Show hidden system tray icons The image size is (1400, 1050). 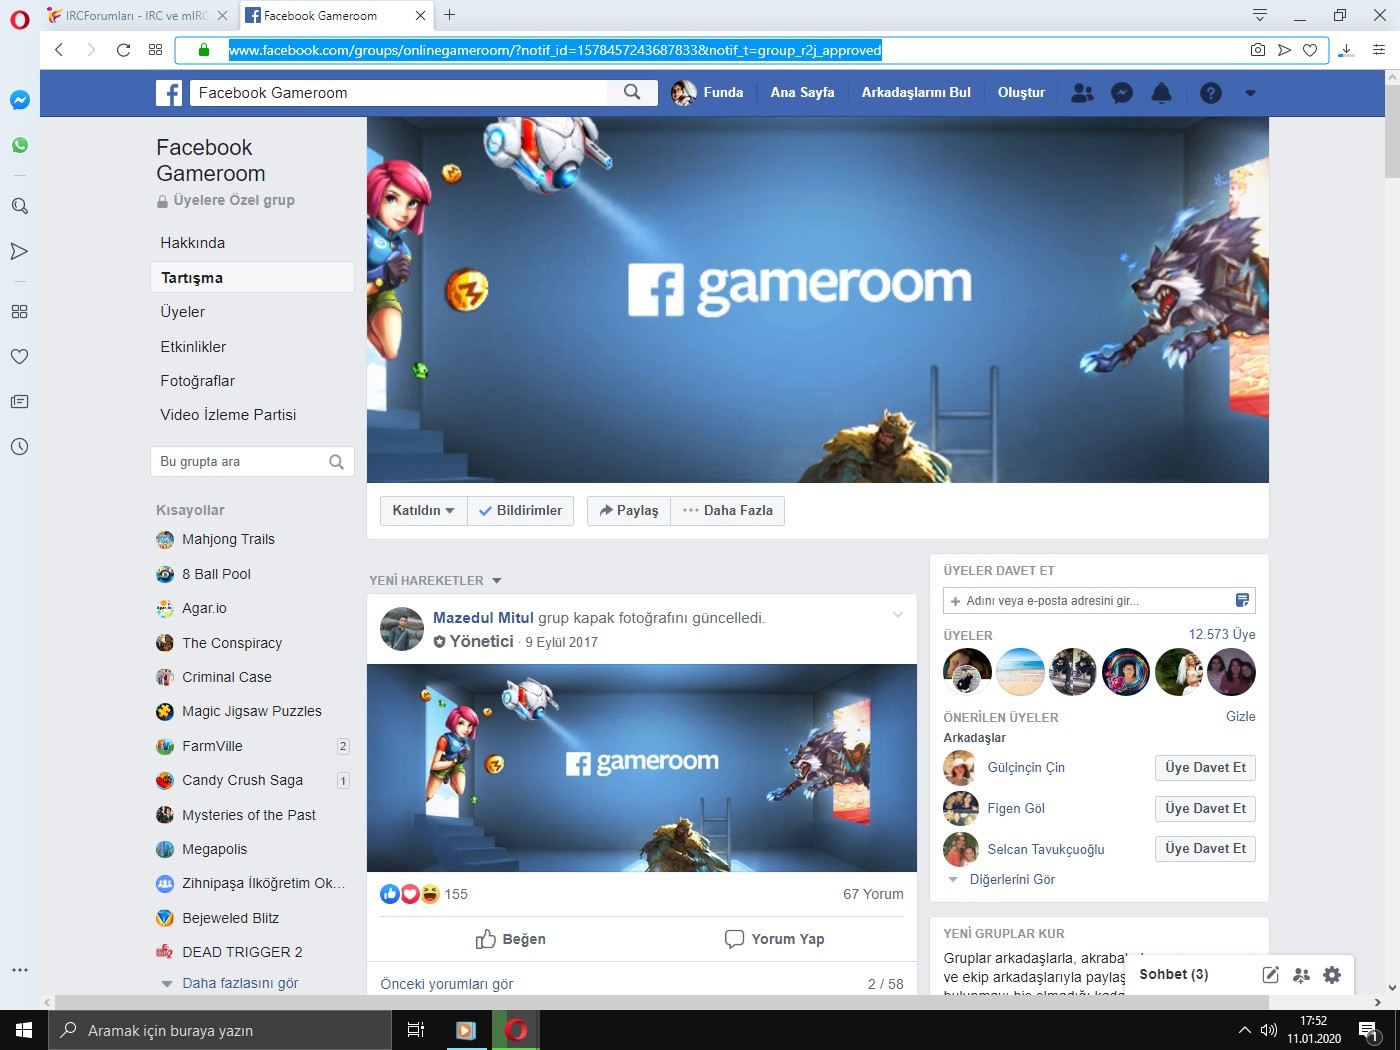click(x=1244, y=1030)
